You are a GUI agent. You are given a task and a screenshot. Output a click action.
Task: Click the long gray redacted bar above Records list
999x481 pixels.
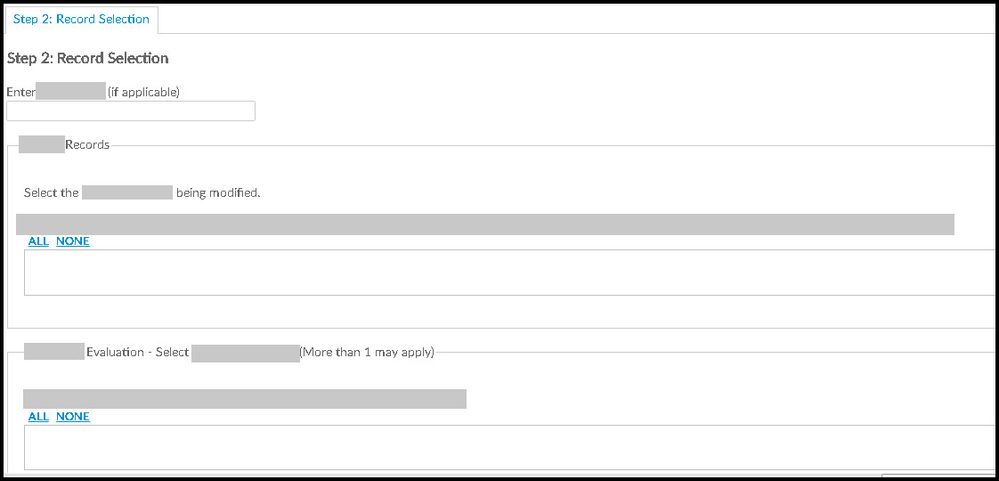(x=485, y=224)
